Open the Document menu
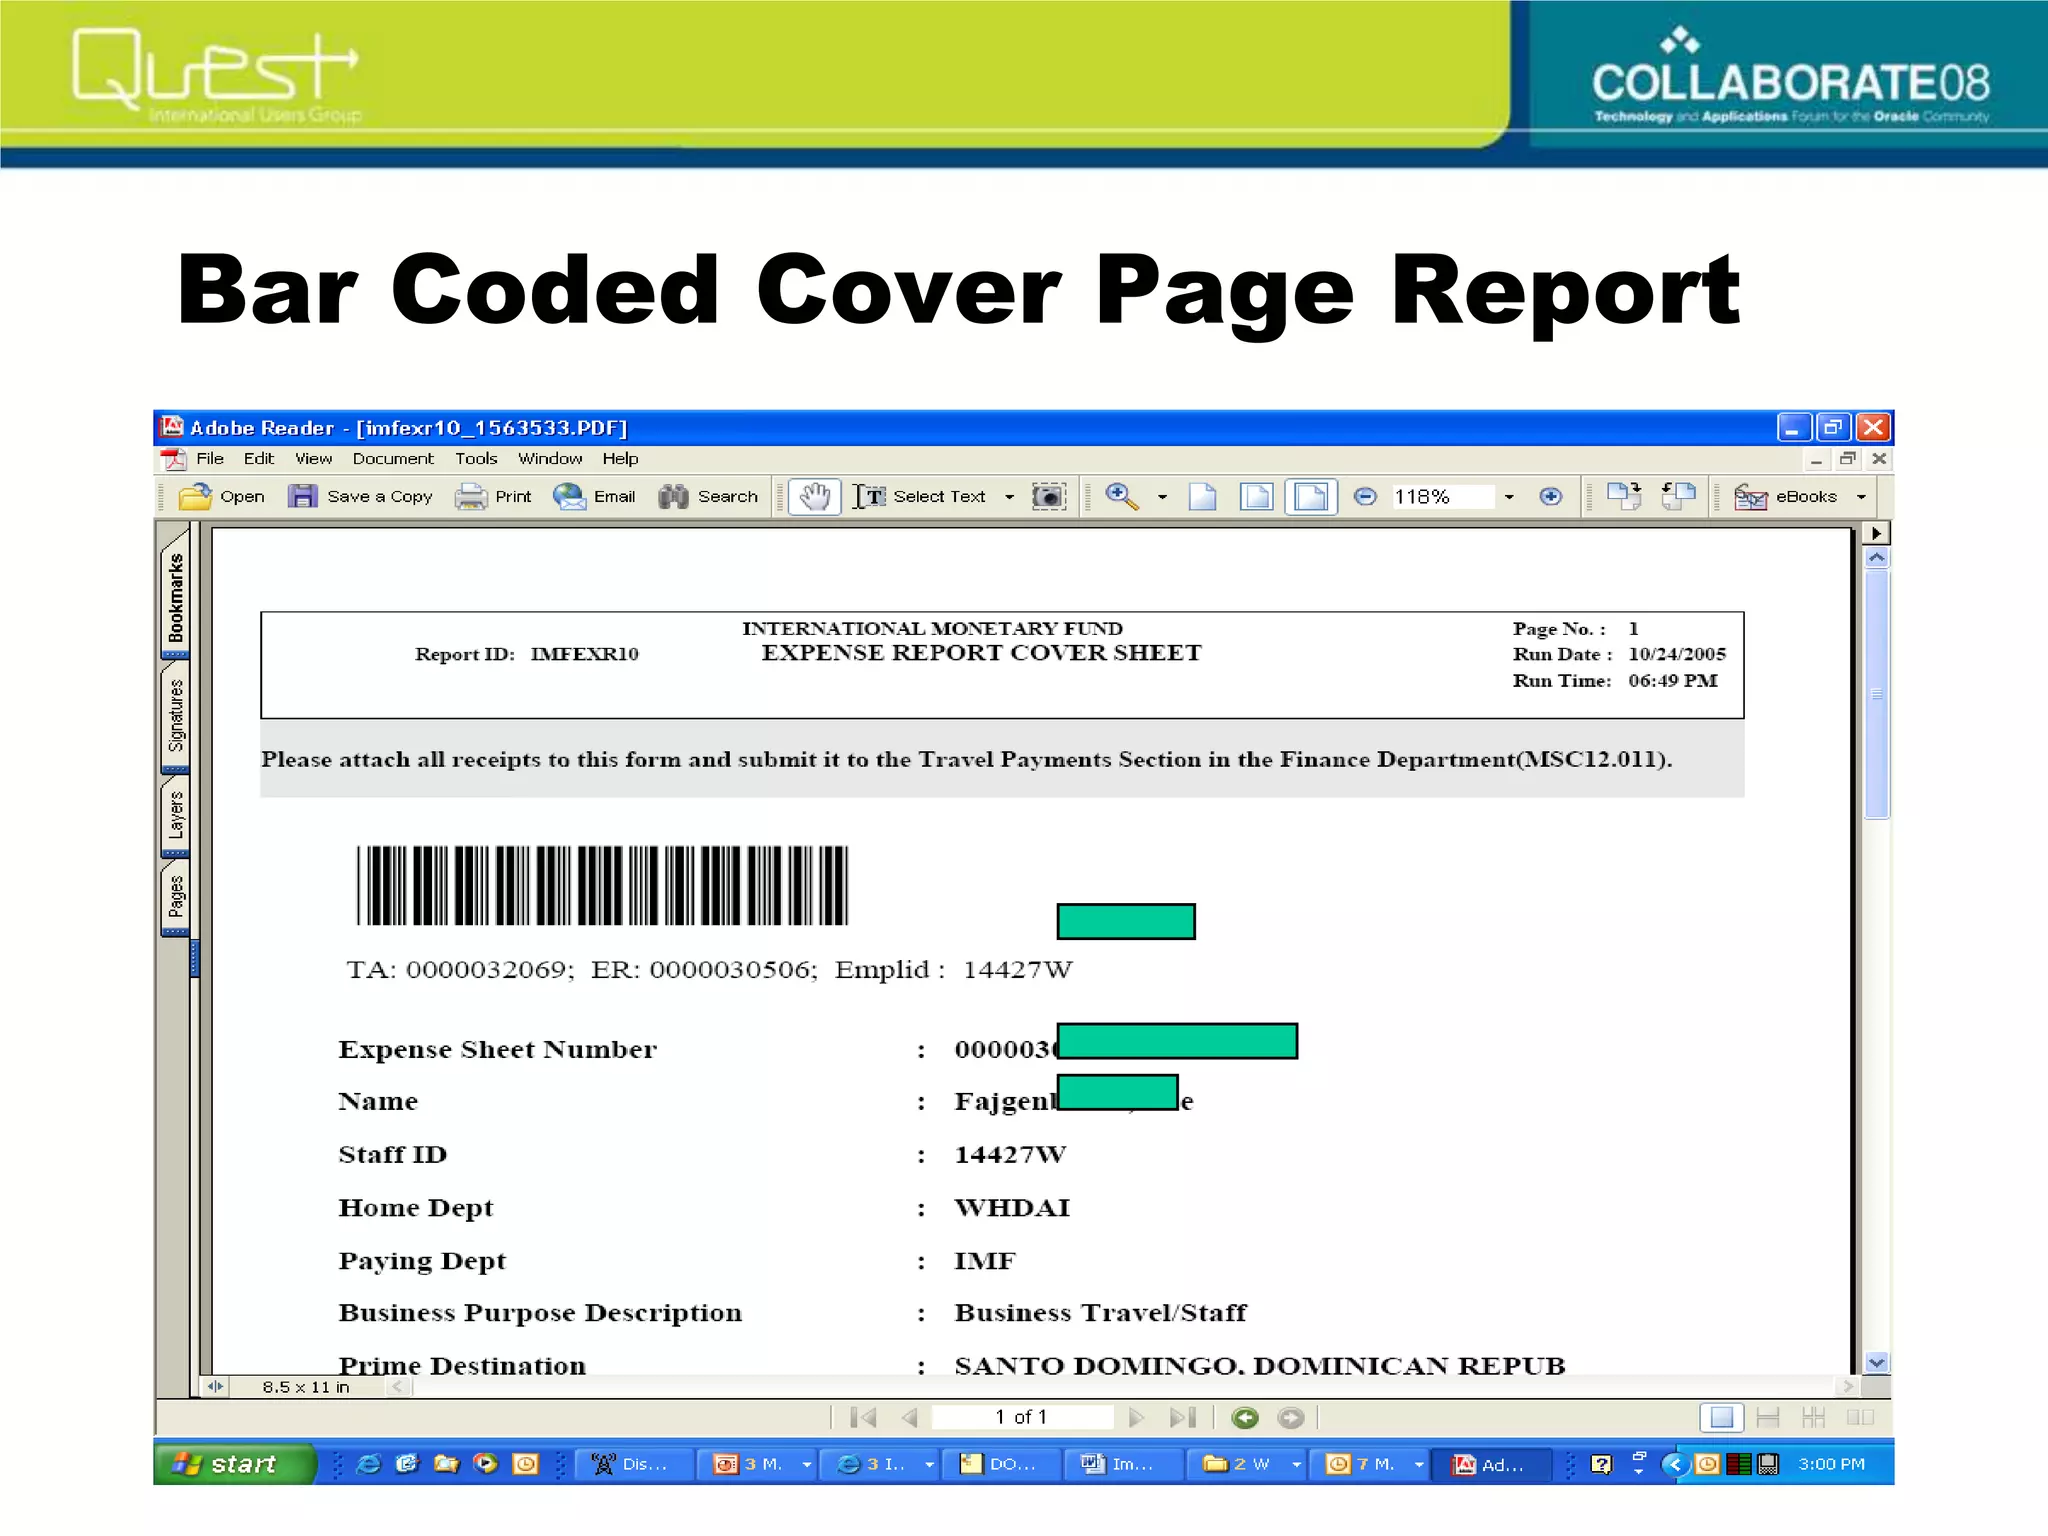Viewport: 2048px width, 1536px height. [x=392, y=459]
